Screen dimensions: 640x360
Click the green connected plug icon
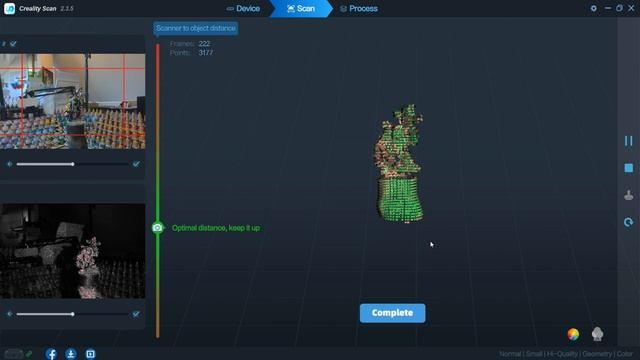pos(29,354)
